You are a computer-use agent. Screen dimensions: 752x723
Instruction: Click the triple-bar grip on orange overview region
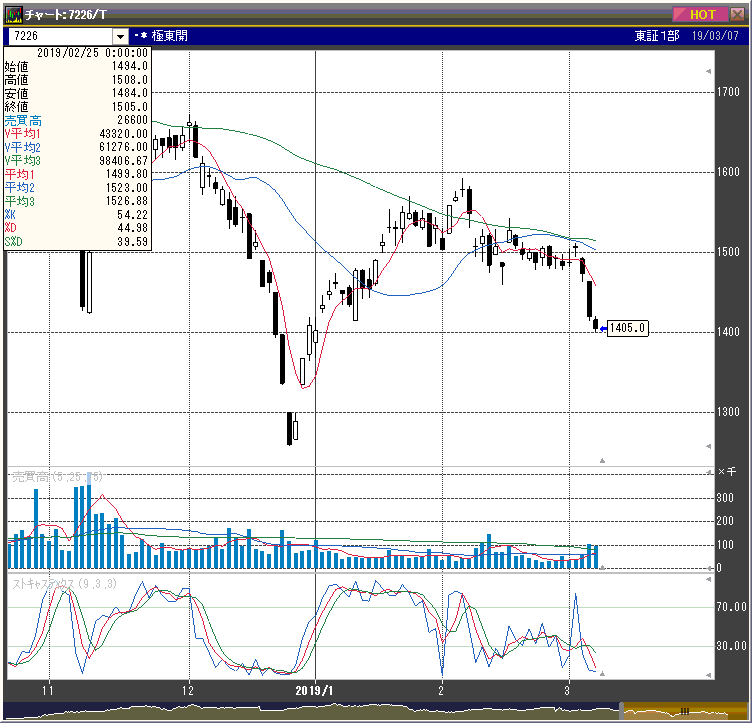[x=685, y=711]
